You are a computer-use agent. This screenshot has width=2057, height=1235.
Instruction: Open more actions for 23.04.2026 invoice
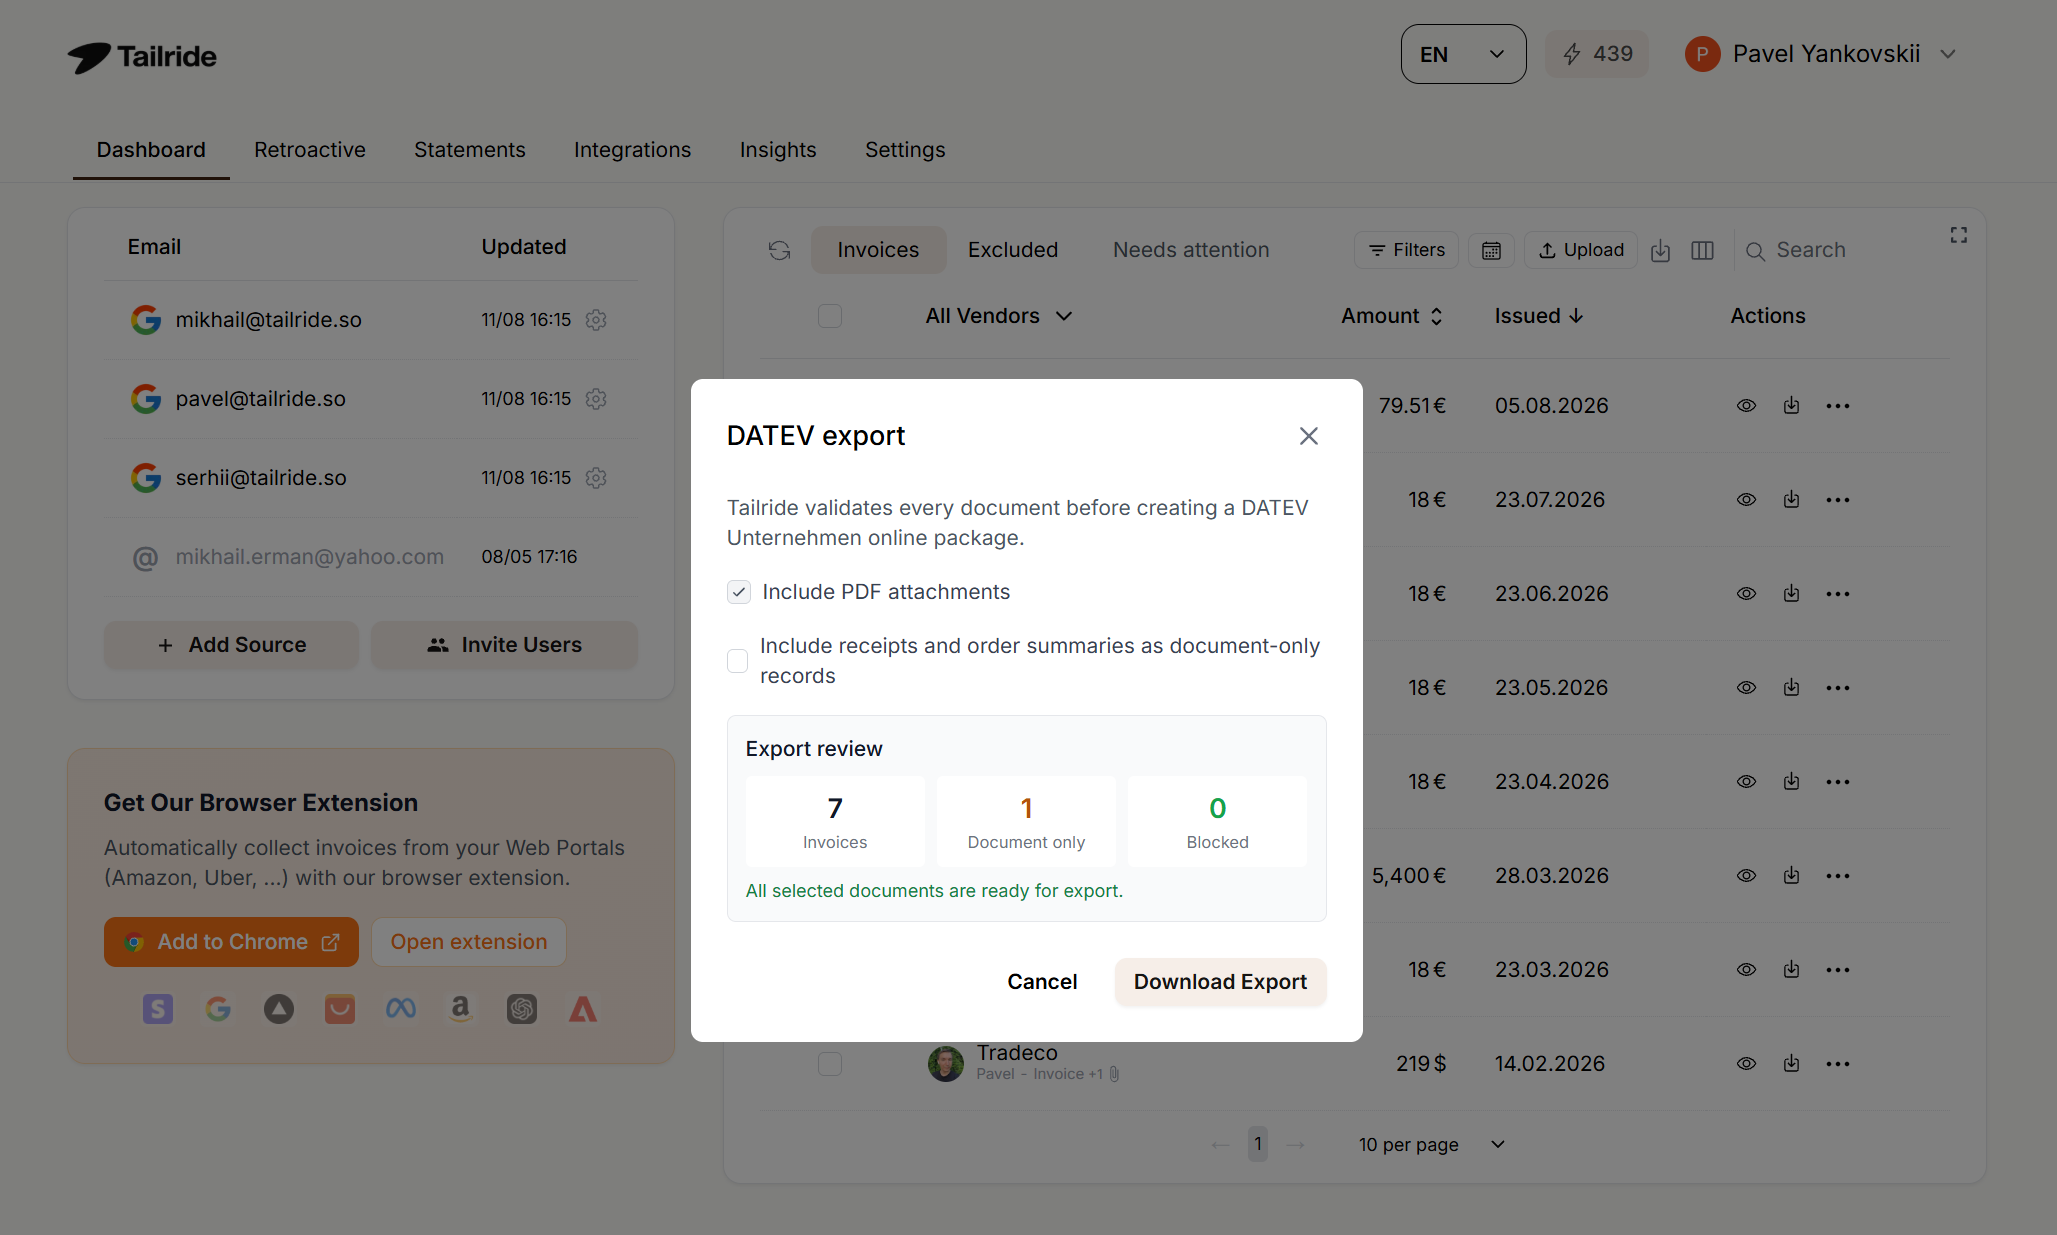point(1838,782)
